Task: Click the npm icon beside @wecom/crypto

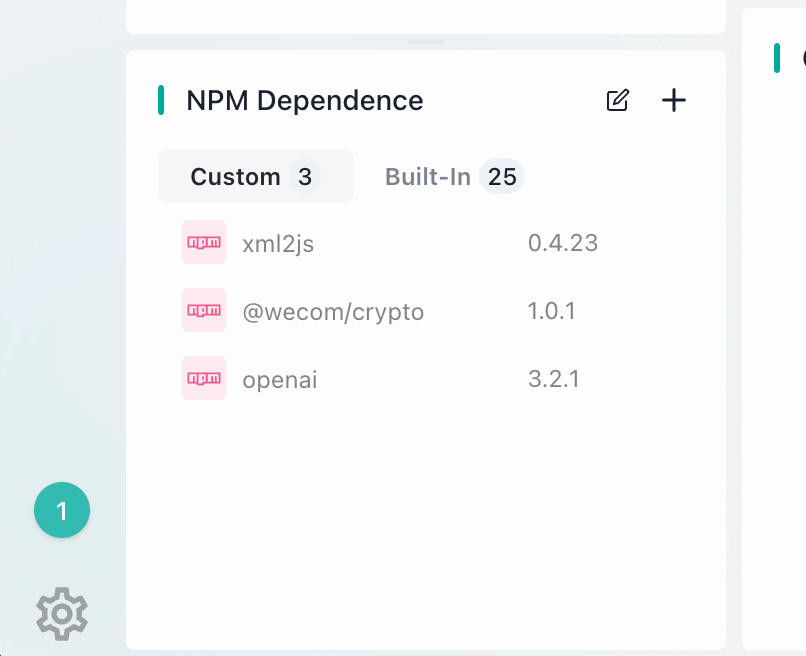Action: point(204,310)
